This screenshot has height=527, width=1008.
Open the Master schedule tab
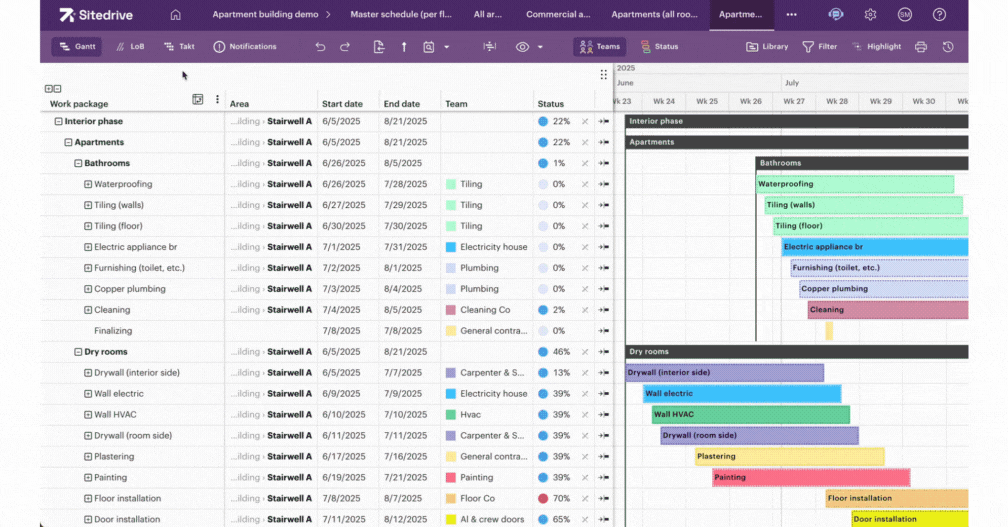[398, 15]
